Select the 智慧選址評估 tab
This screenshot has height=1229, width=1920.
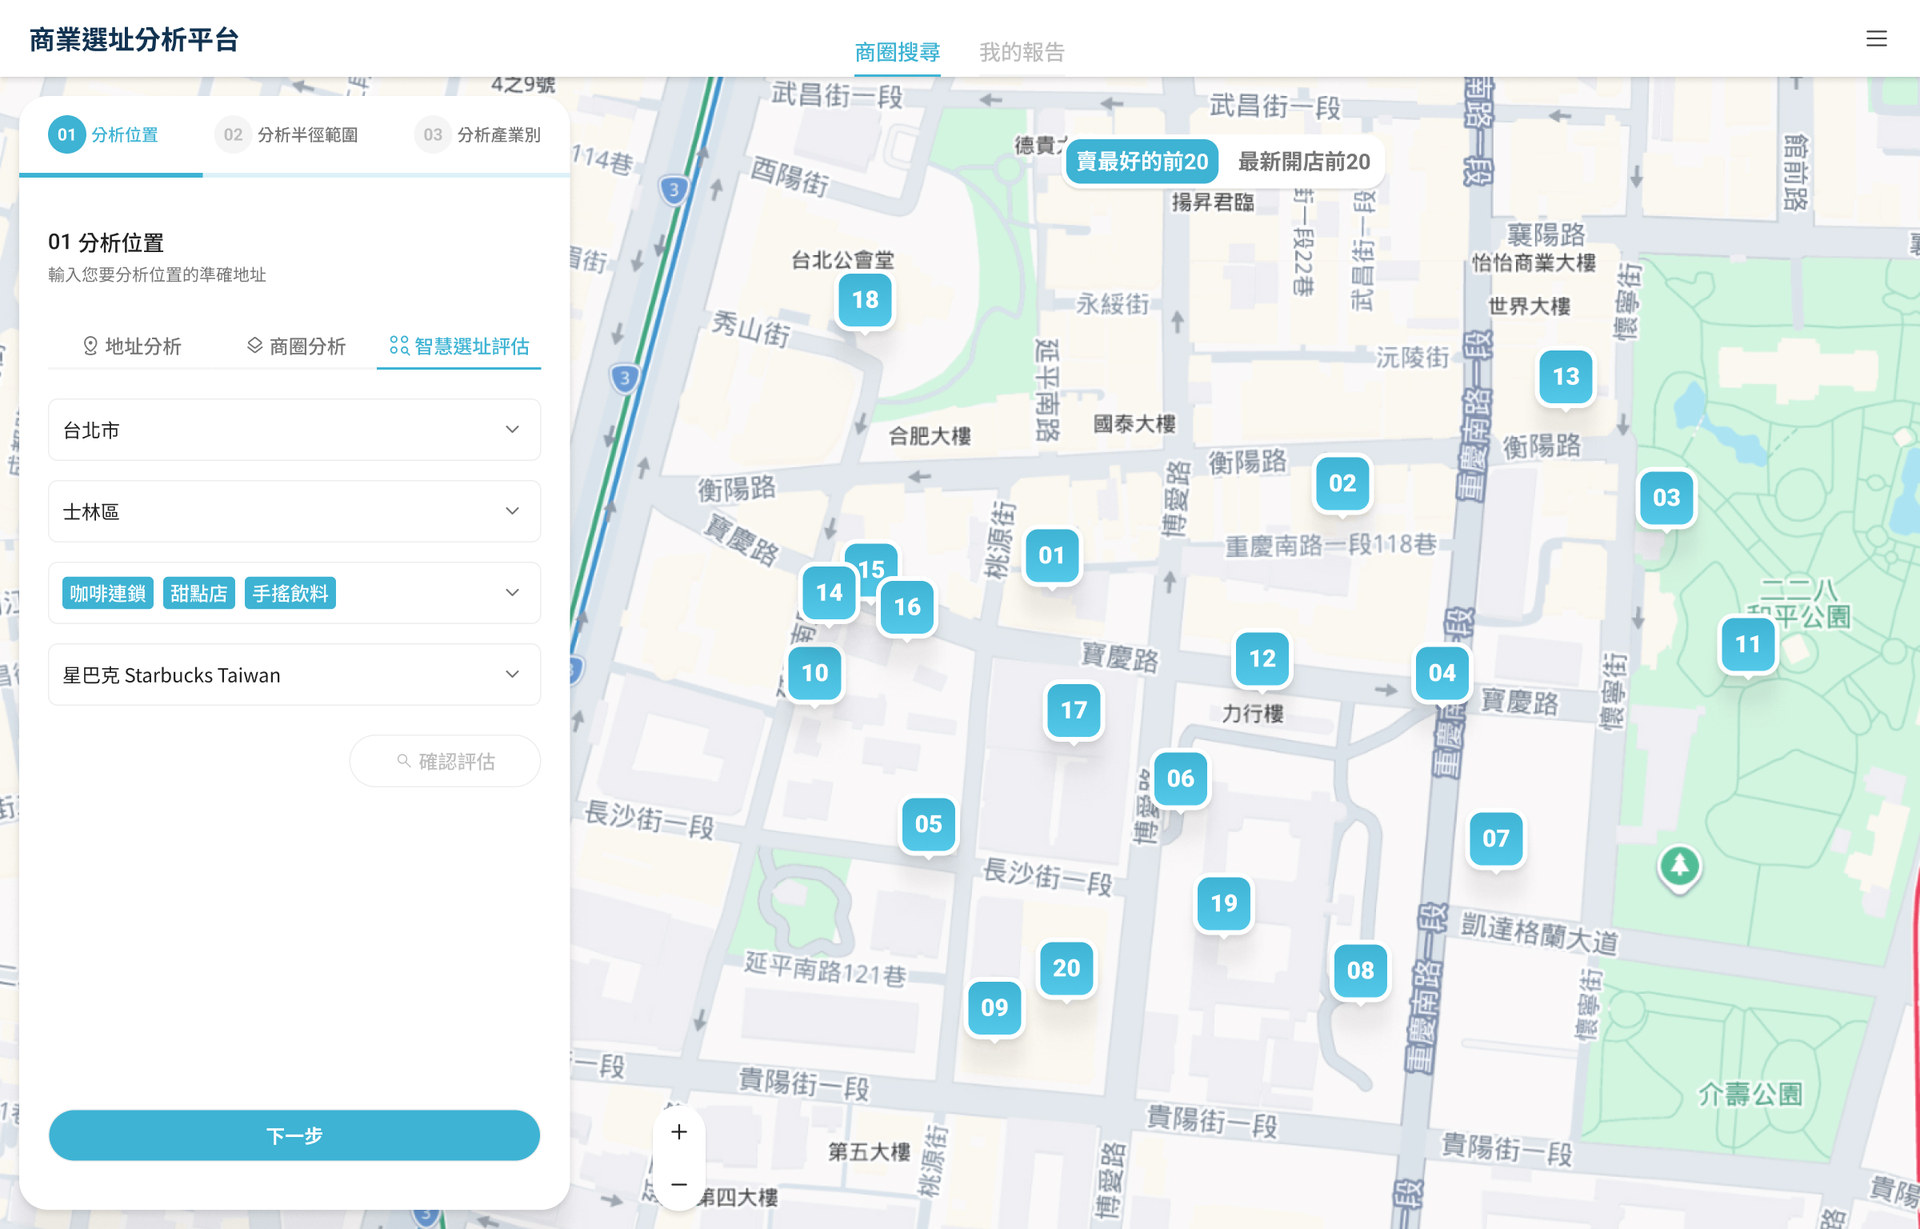[459, 346]
